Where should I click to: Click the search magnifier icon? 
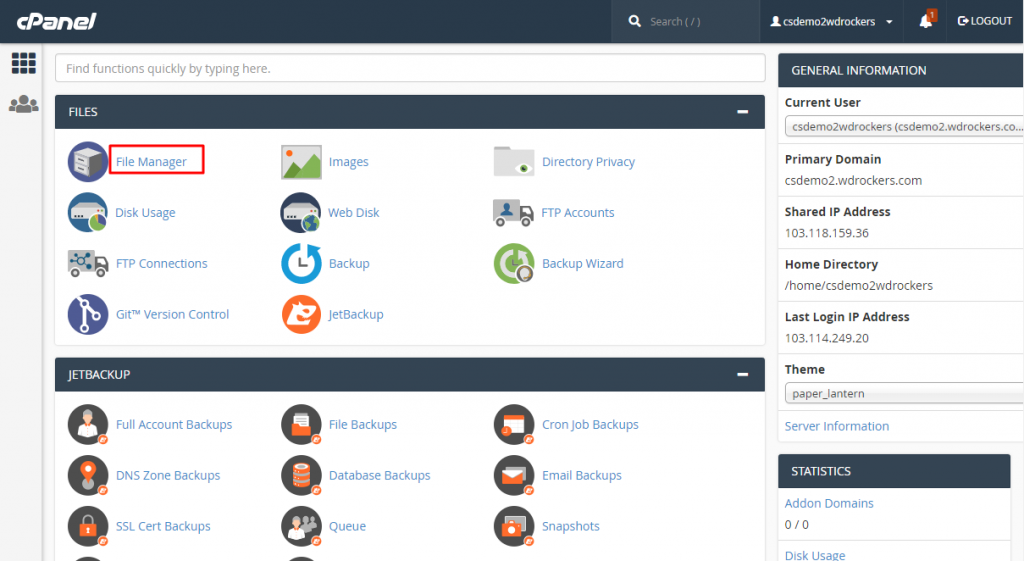(634, 22)
